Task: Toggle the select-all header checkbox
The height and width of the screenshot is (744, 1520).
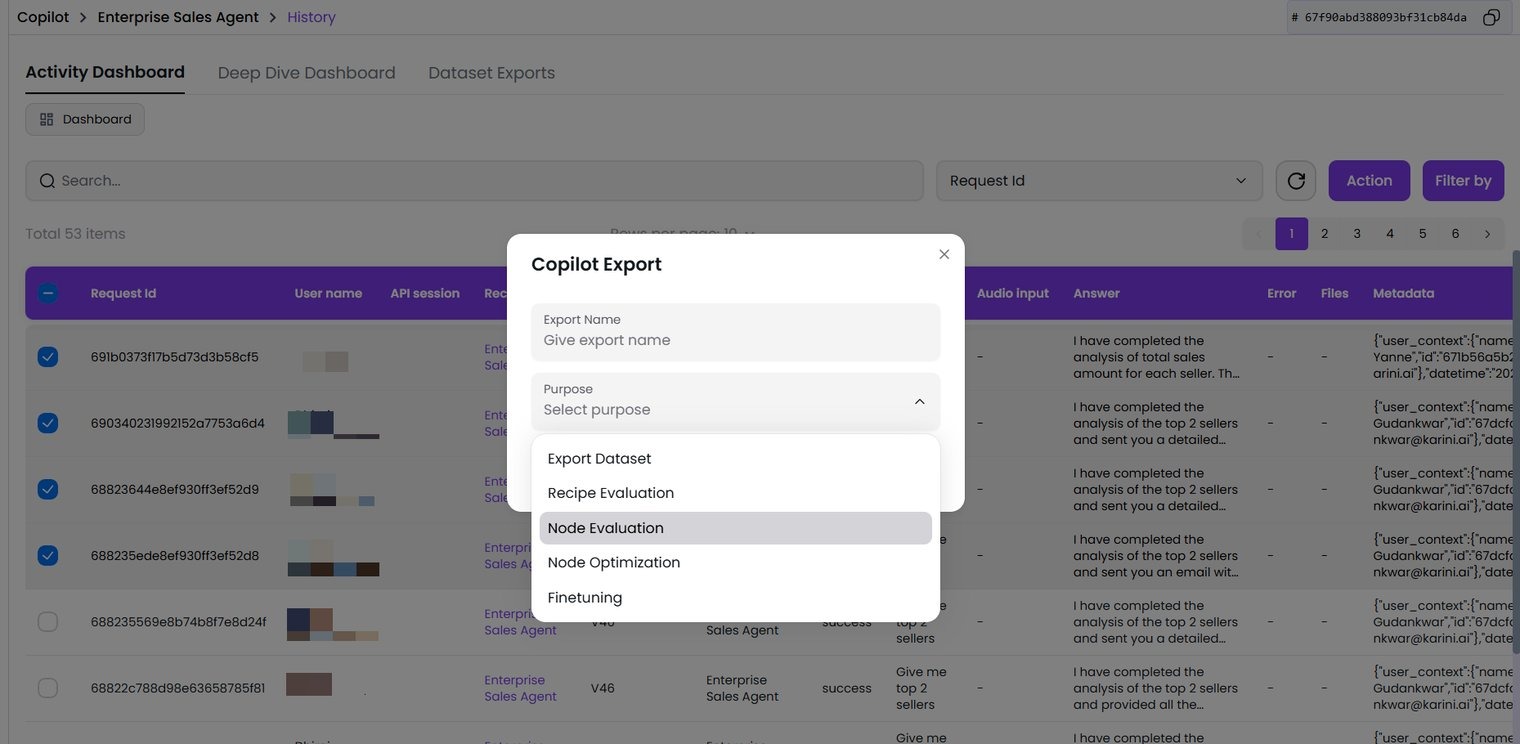Action: coord(48,293)
